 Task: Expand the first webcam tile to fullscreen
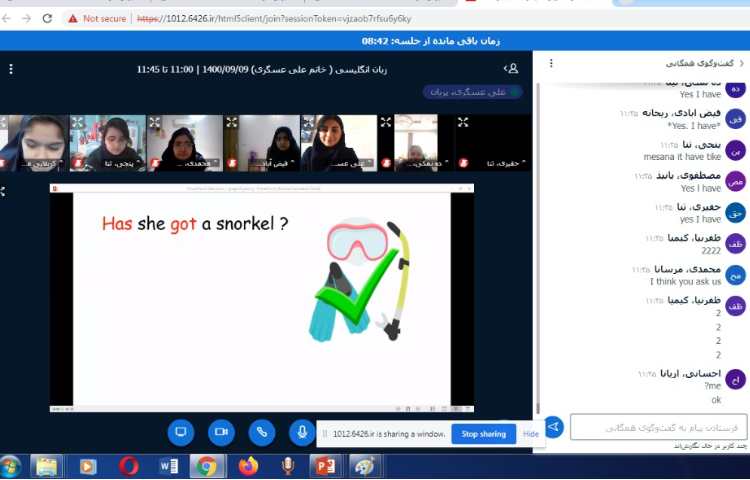coord(5,122)
